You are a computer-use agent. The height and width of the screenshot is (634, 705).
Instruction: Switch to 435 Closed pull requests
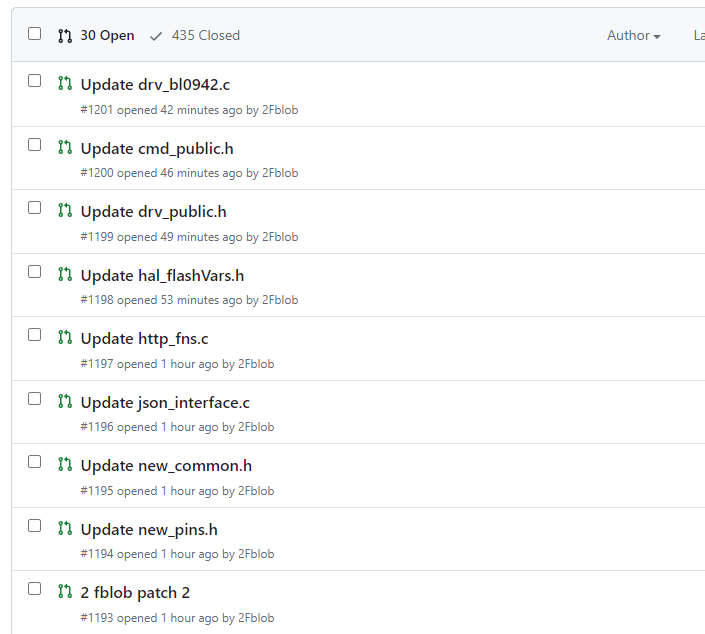coord(195,35)
